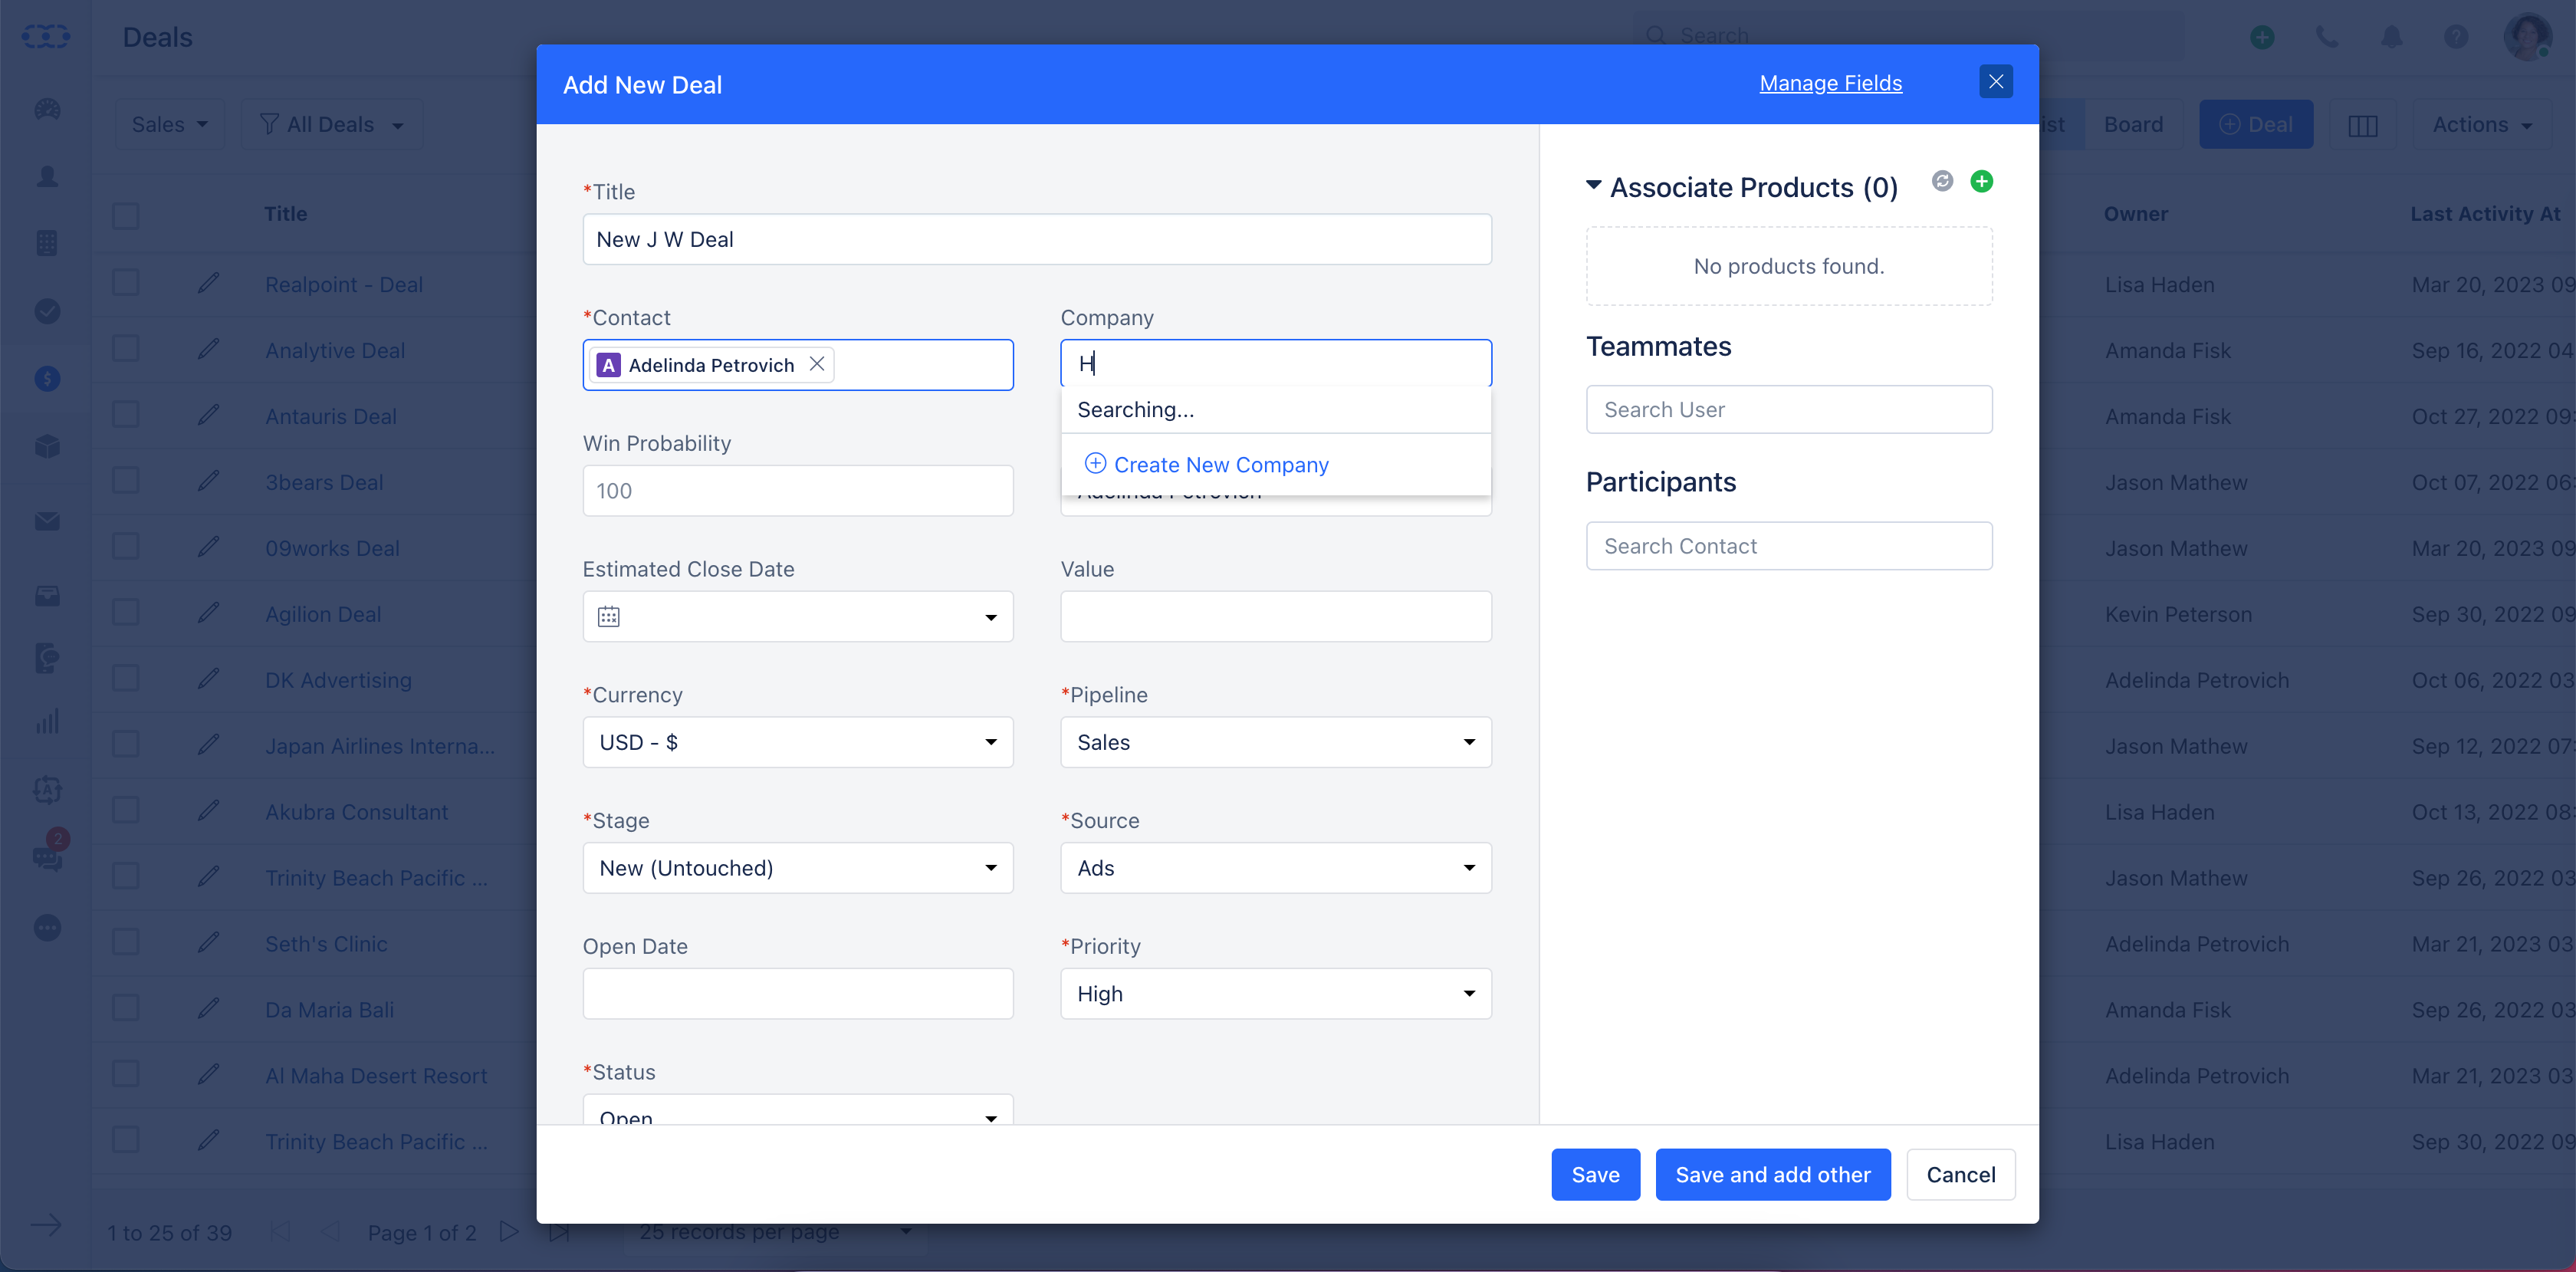Click the columns layout icon next to Deal button
The width and height of the screenshot is (2576, 1272).
point(2362,125)
